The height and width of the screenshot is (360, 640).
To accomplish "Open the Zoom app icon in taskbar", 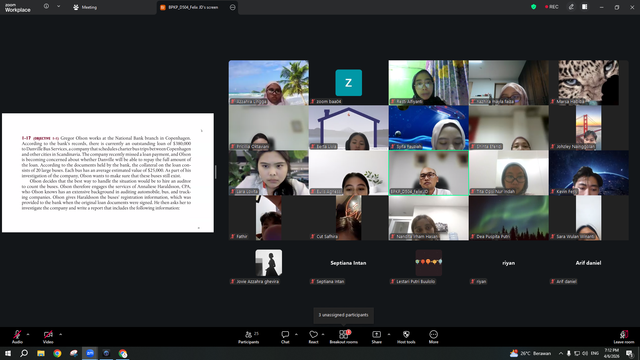I will (x=90, y=353).
